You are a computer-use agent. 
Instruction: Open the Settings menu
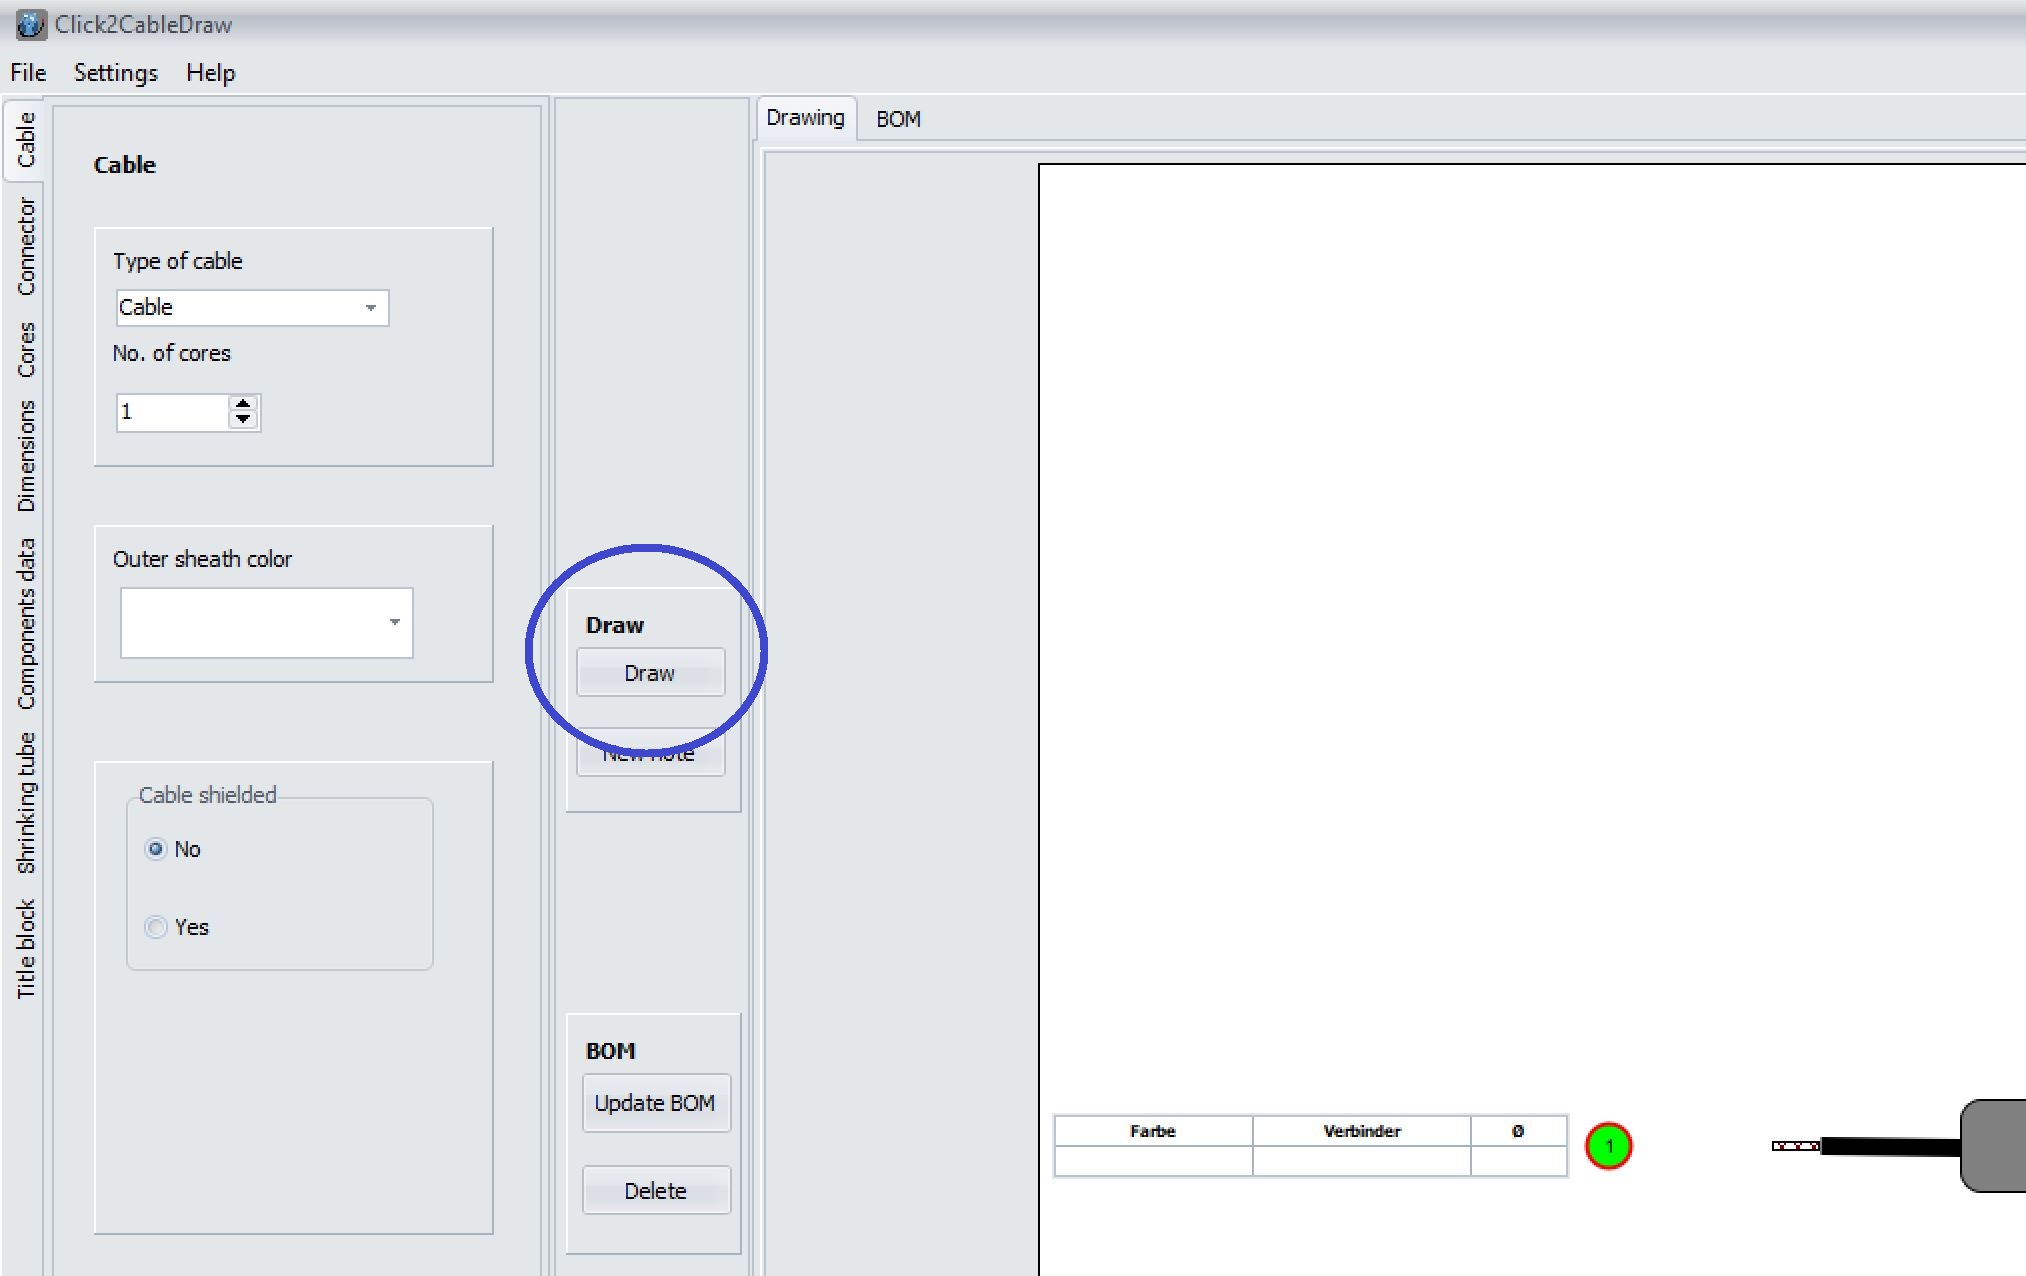[115, 73]
